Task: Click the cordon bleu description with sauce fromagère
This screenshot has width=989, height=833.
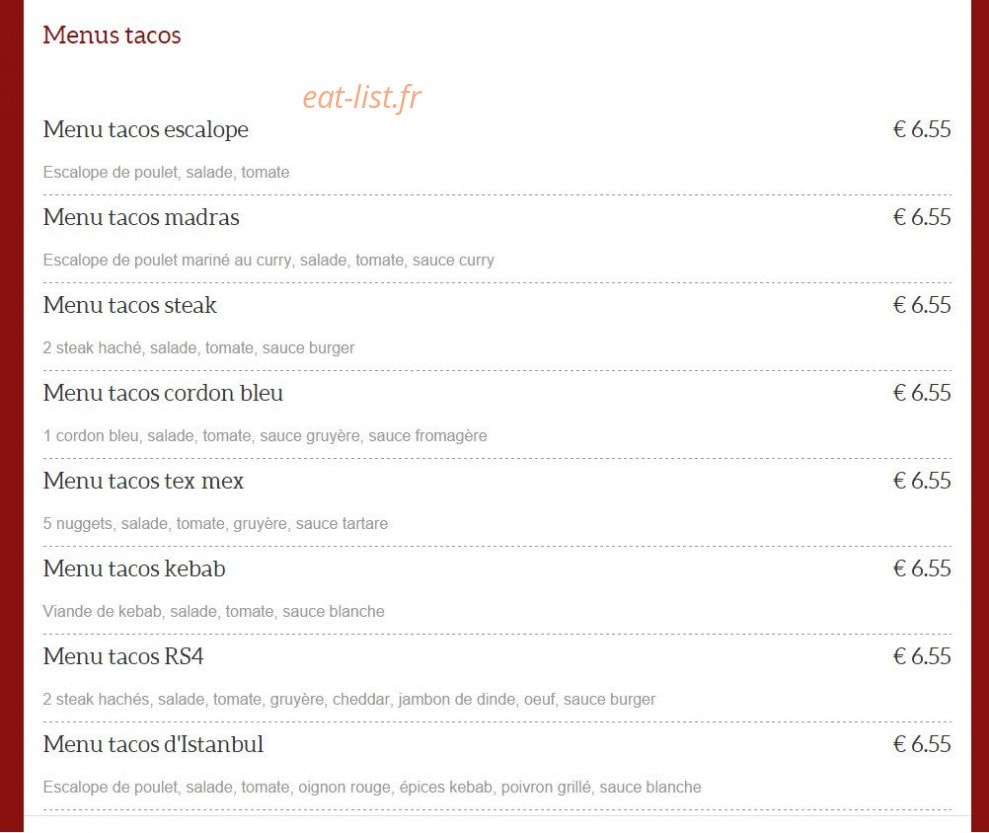Action: (x=265, y=436)
